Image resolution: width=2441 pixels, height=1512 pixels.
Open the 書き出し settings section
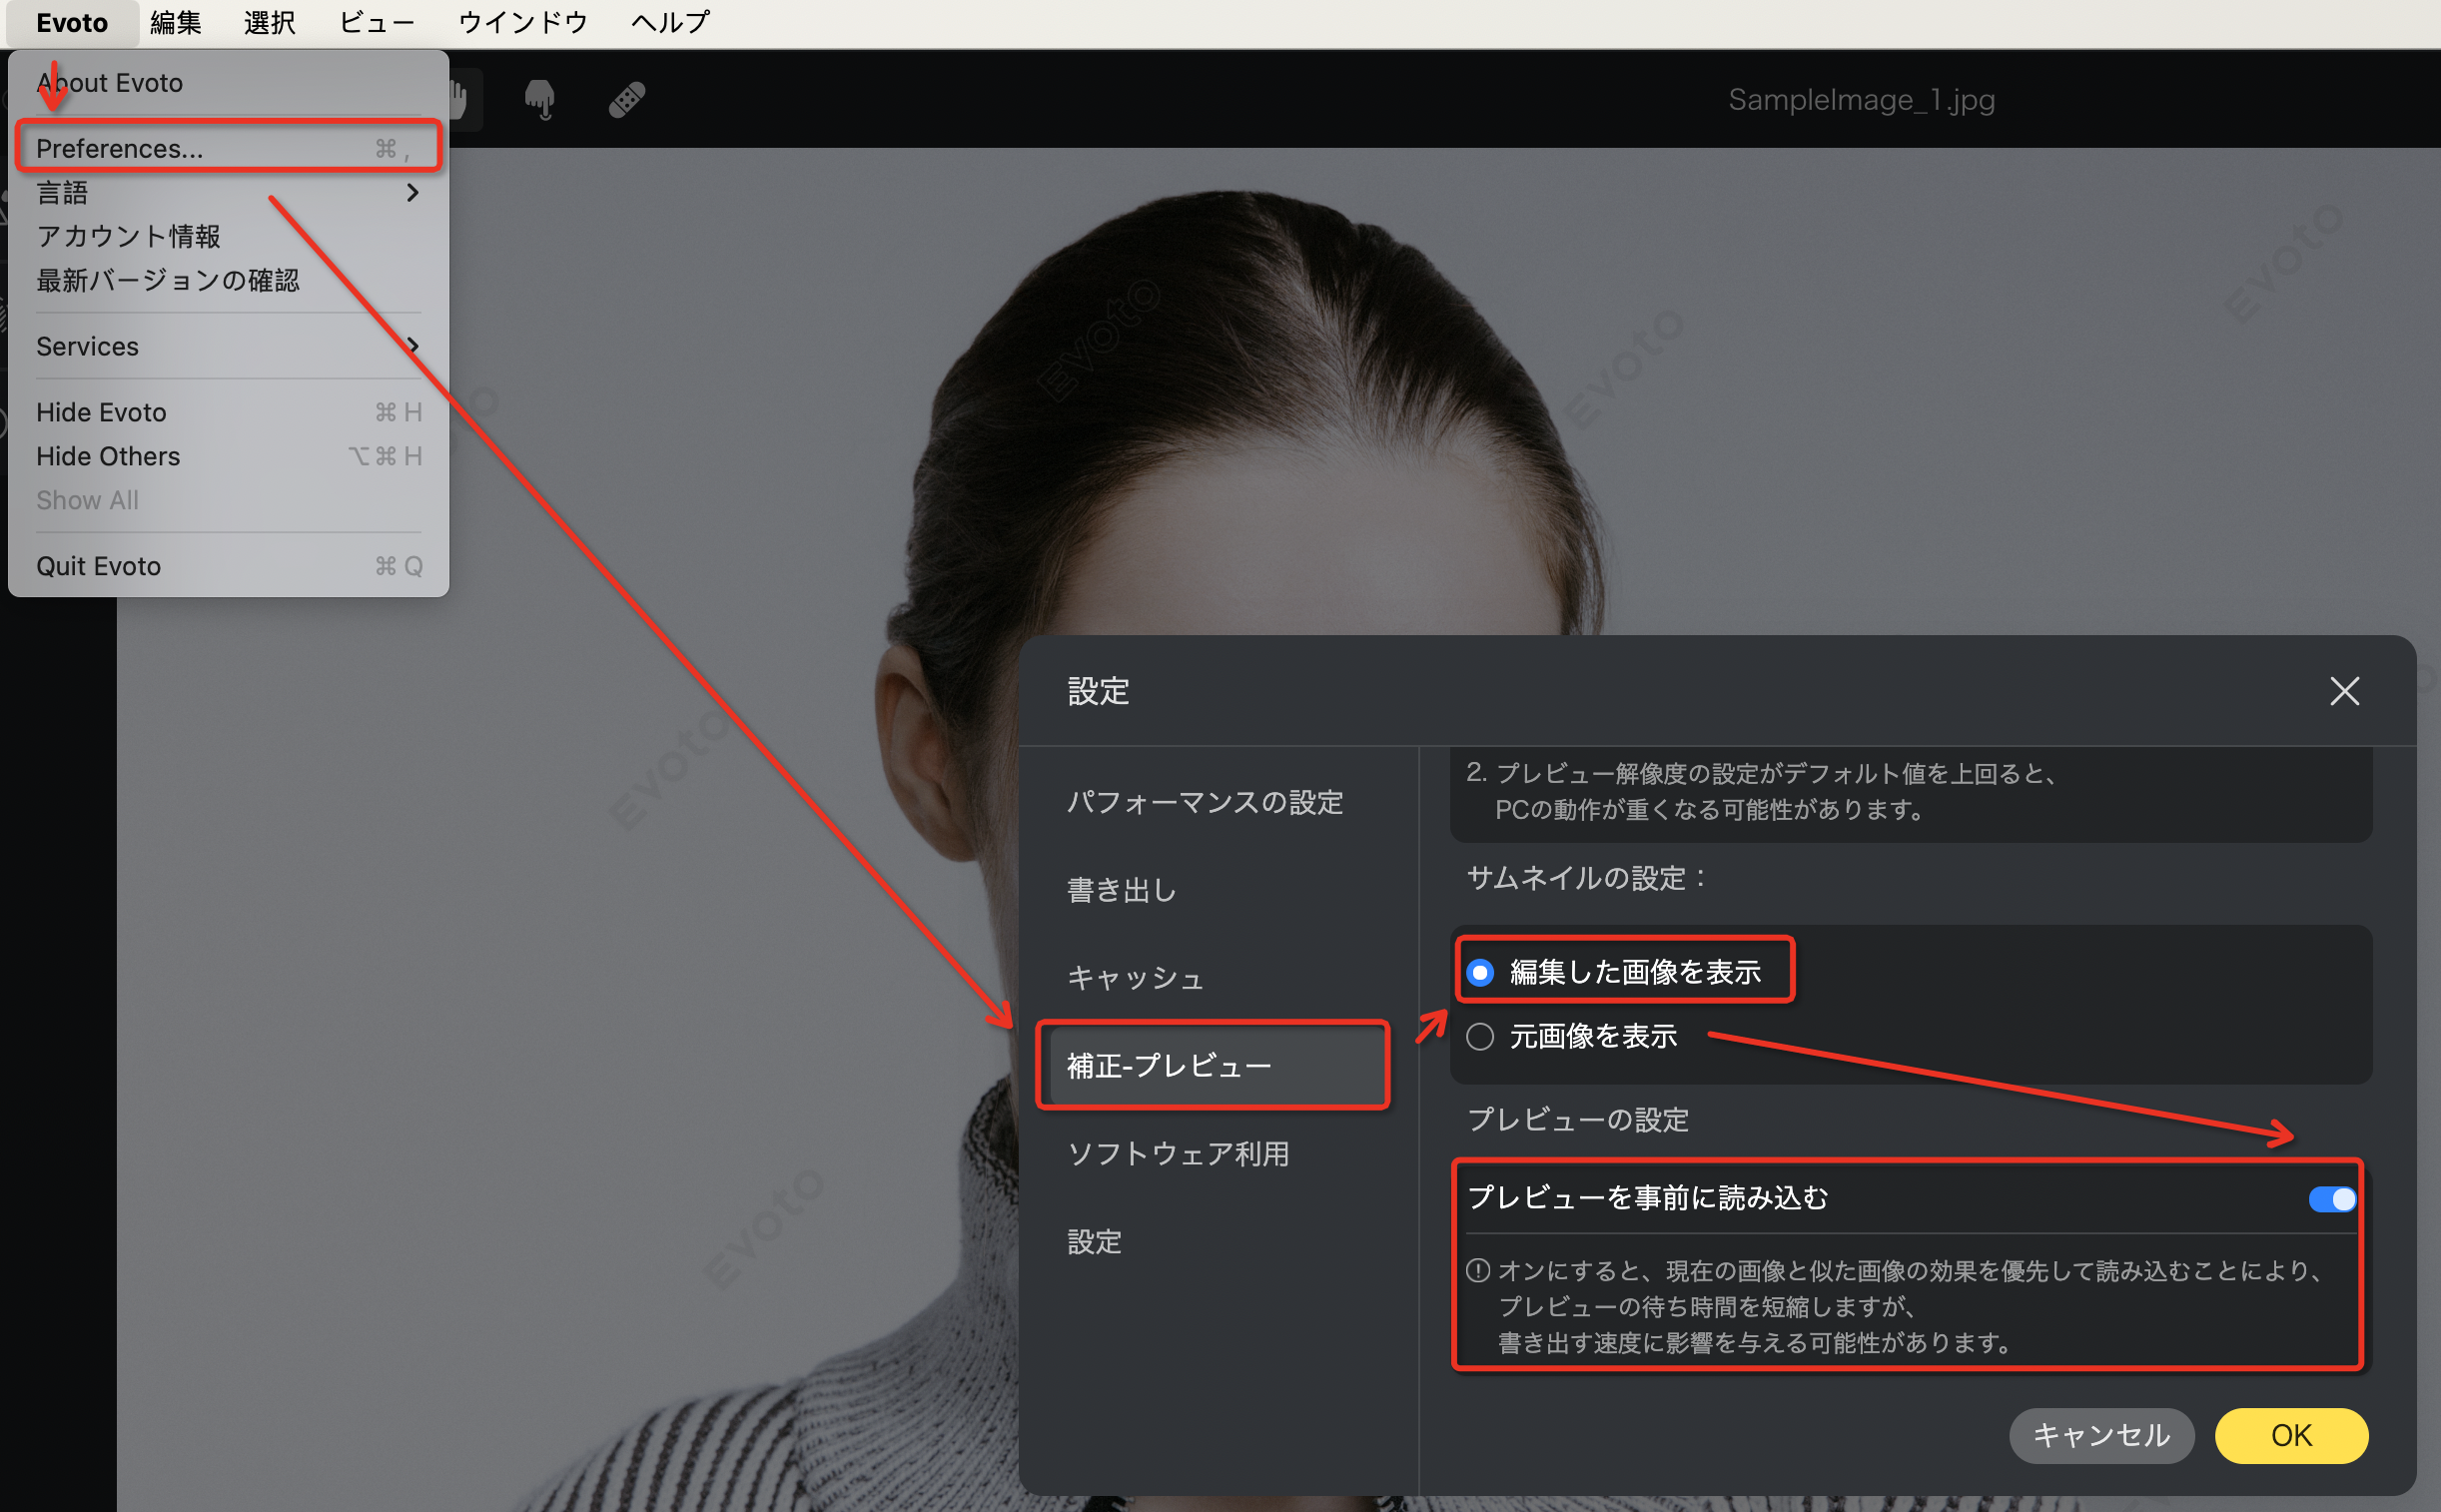pyautogui.click(x=1121, y=890)
